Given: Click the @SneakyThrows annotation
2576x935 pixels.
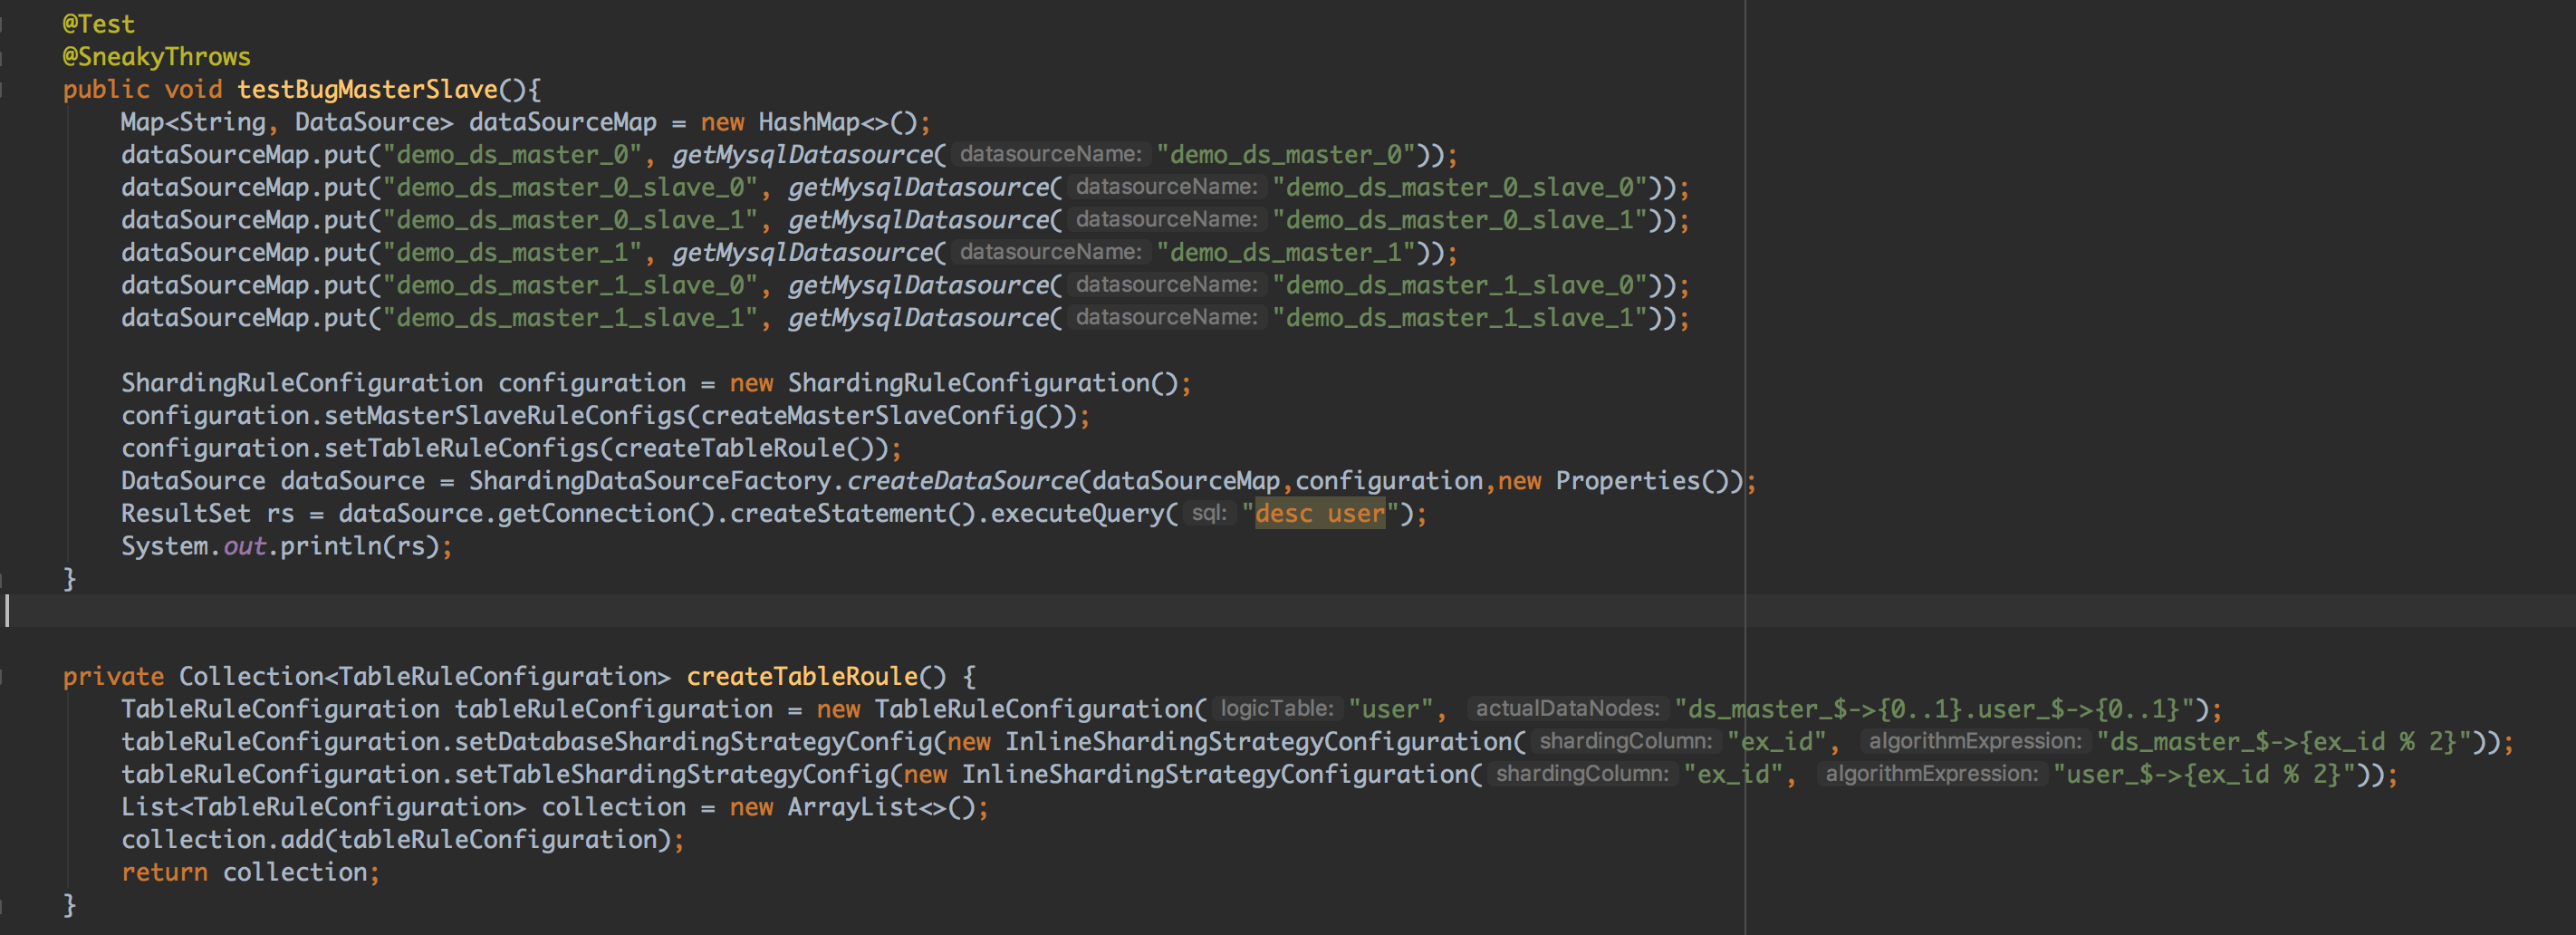Looking at the screenshot, I should (156, 57).
